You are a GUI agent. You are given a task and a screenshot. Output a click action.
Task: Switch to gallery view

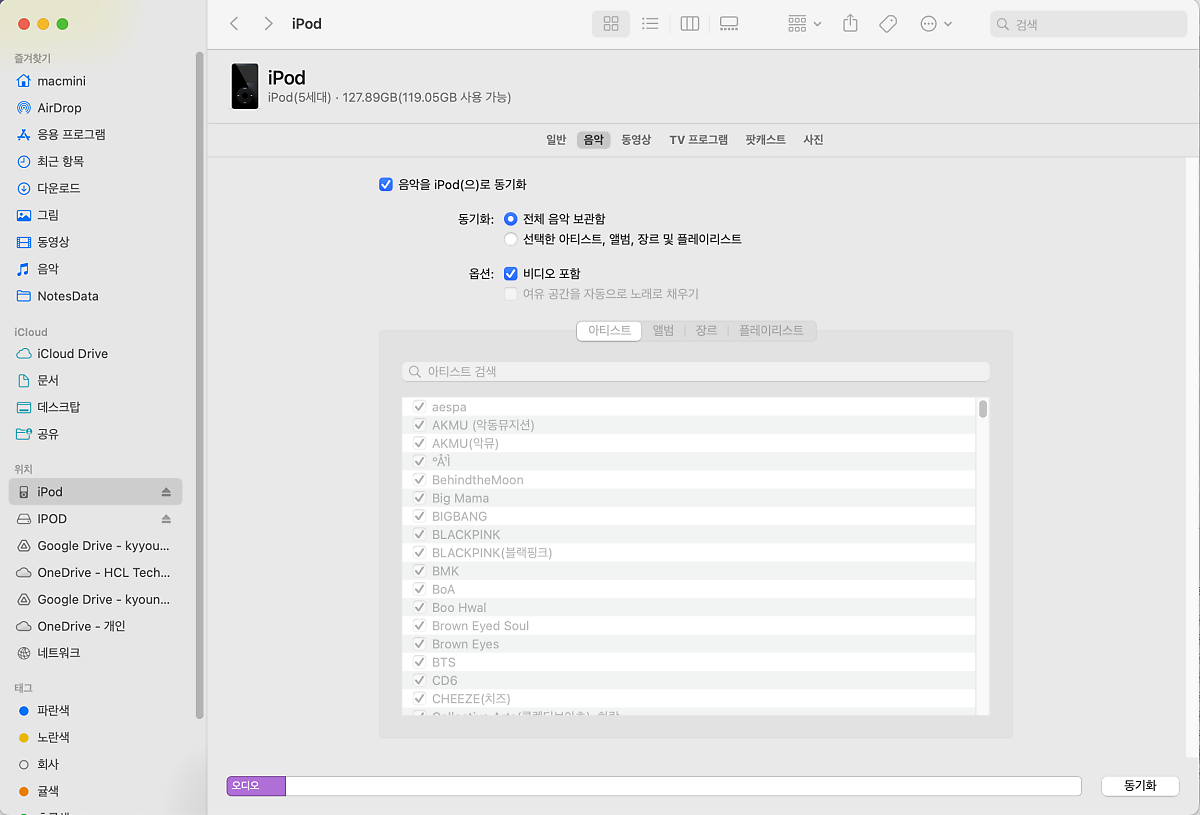point(729,23)
